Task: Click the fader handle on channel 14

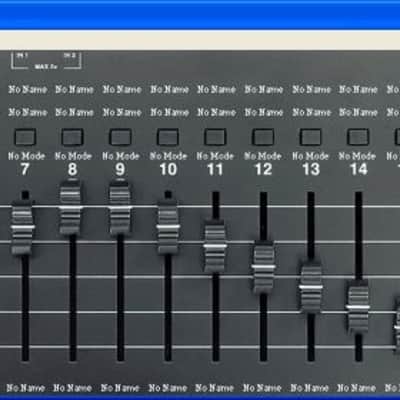Action: tap(358, 307)
